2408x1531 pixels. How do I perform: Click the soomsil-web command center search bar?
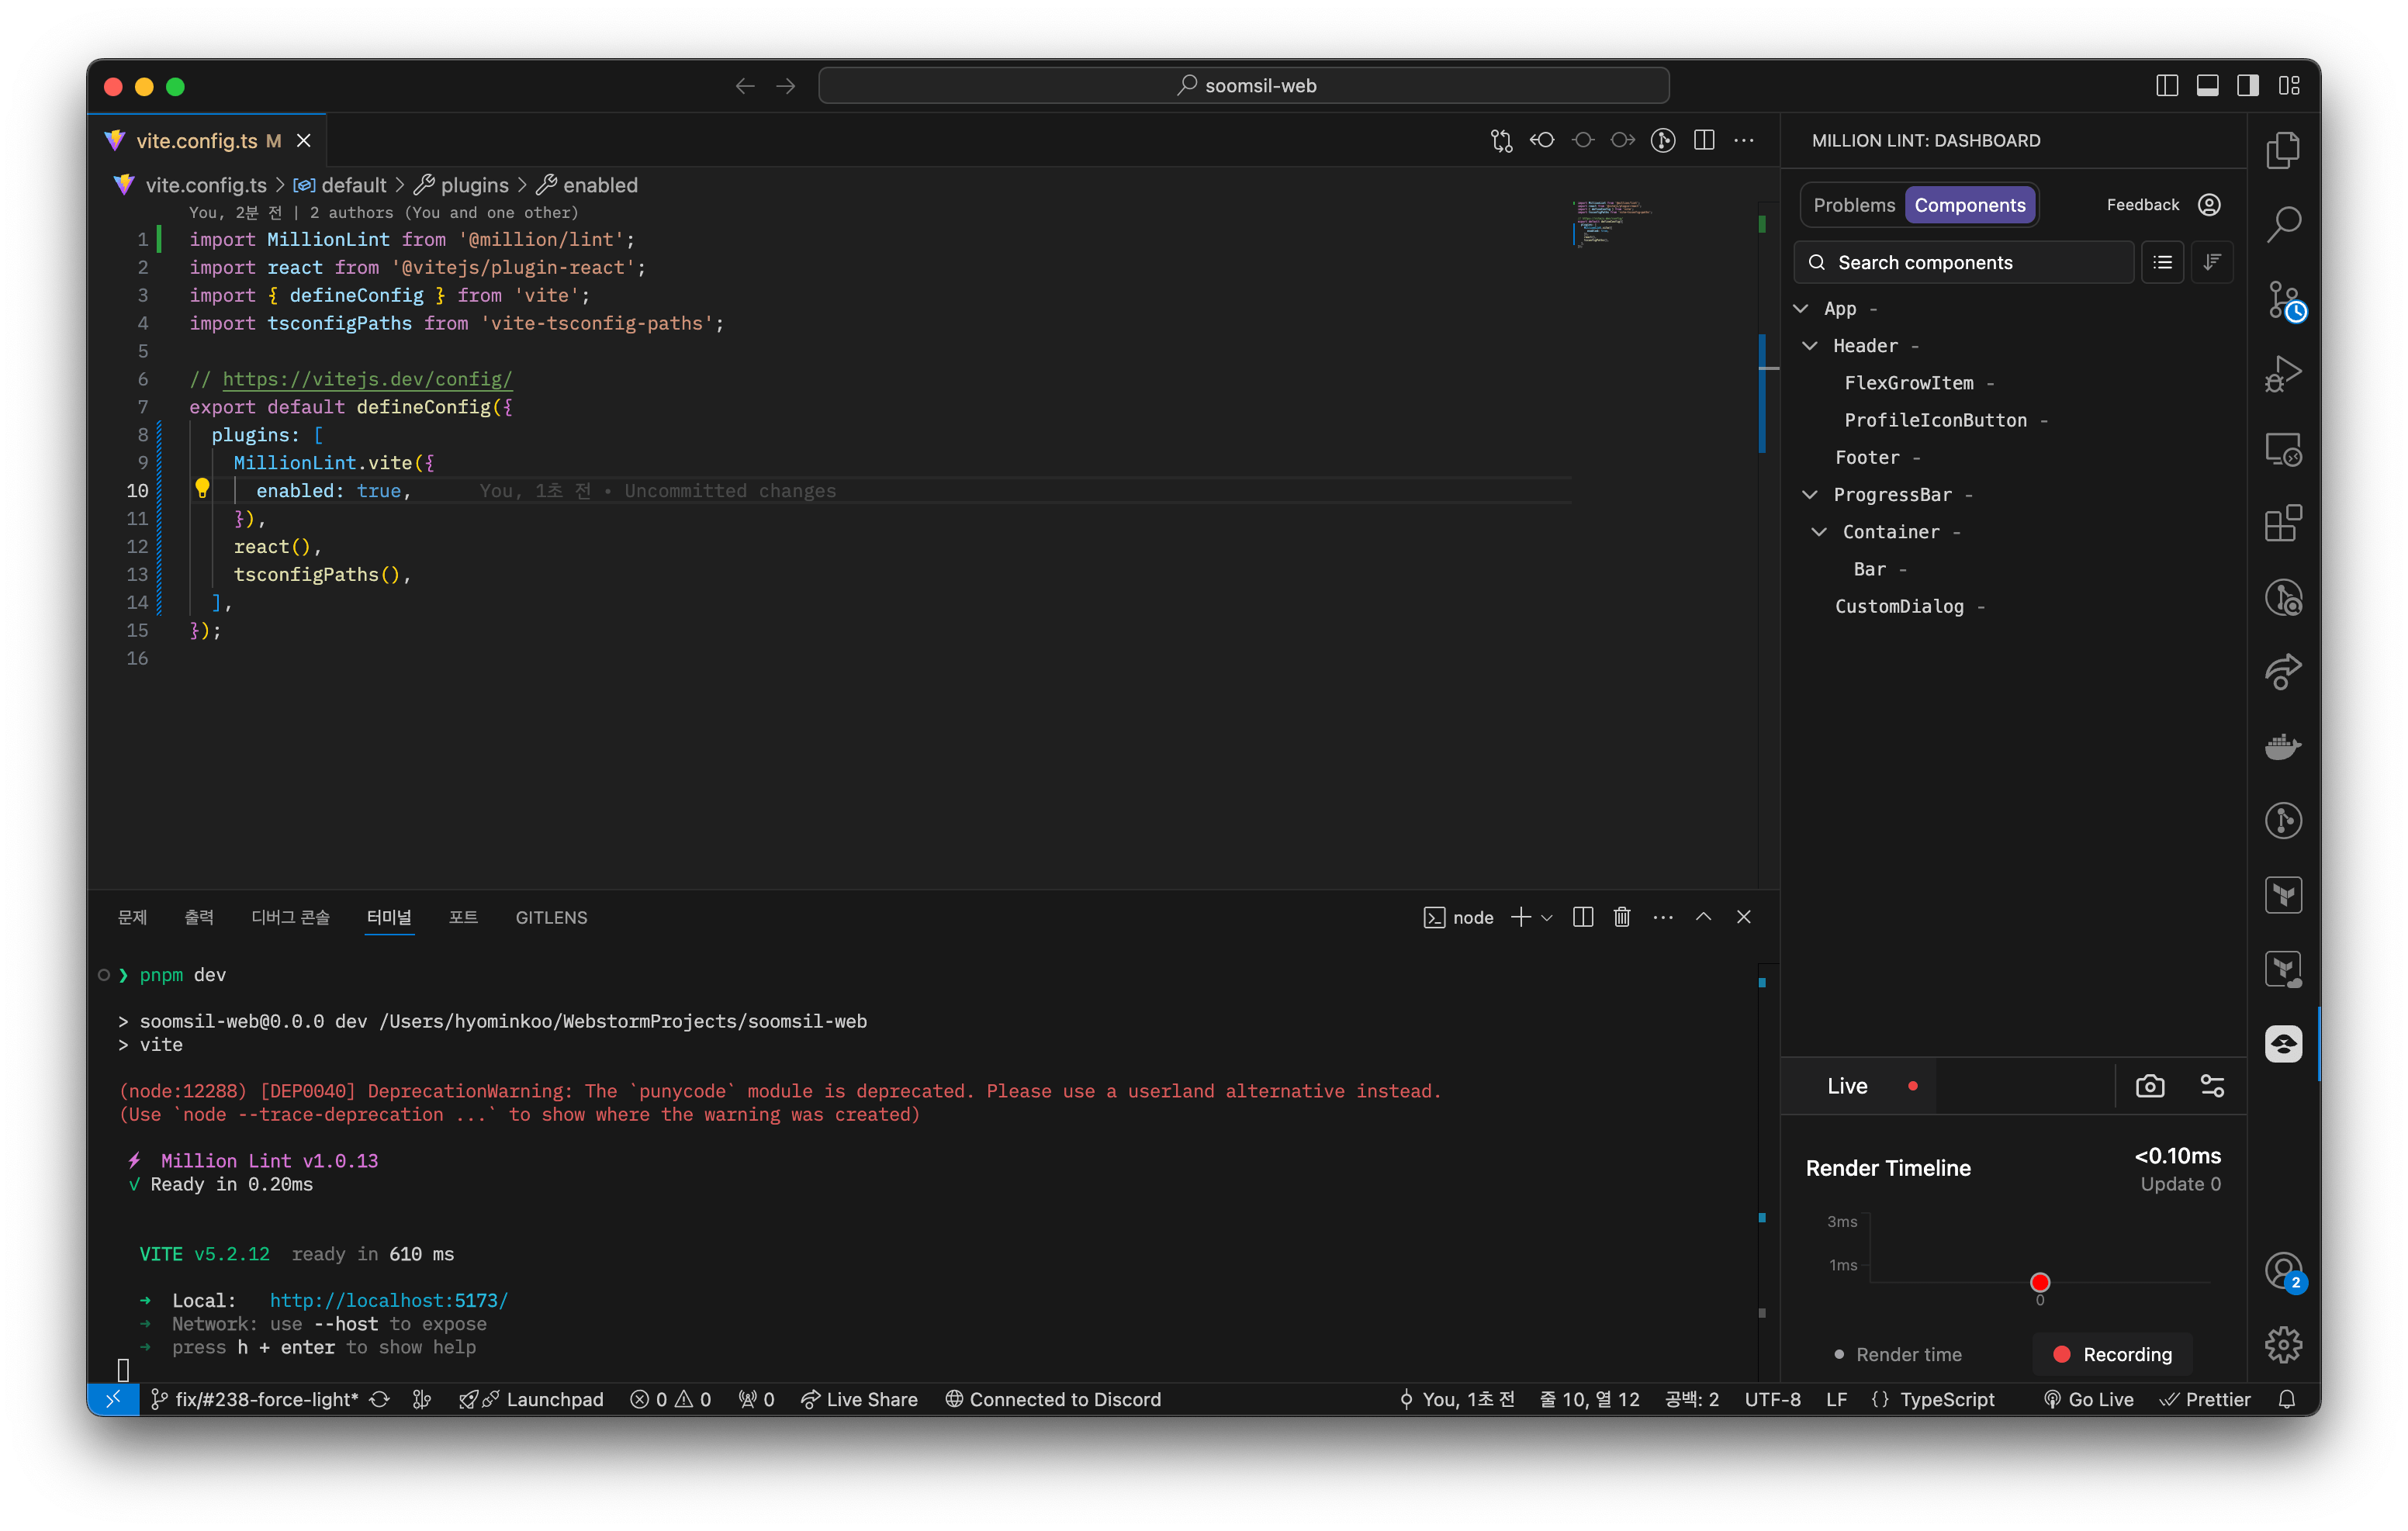[1243, 86]
